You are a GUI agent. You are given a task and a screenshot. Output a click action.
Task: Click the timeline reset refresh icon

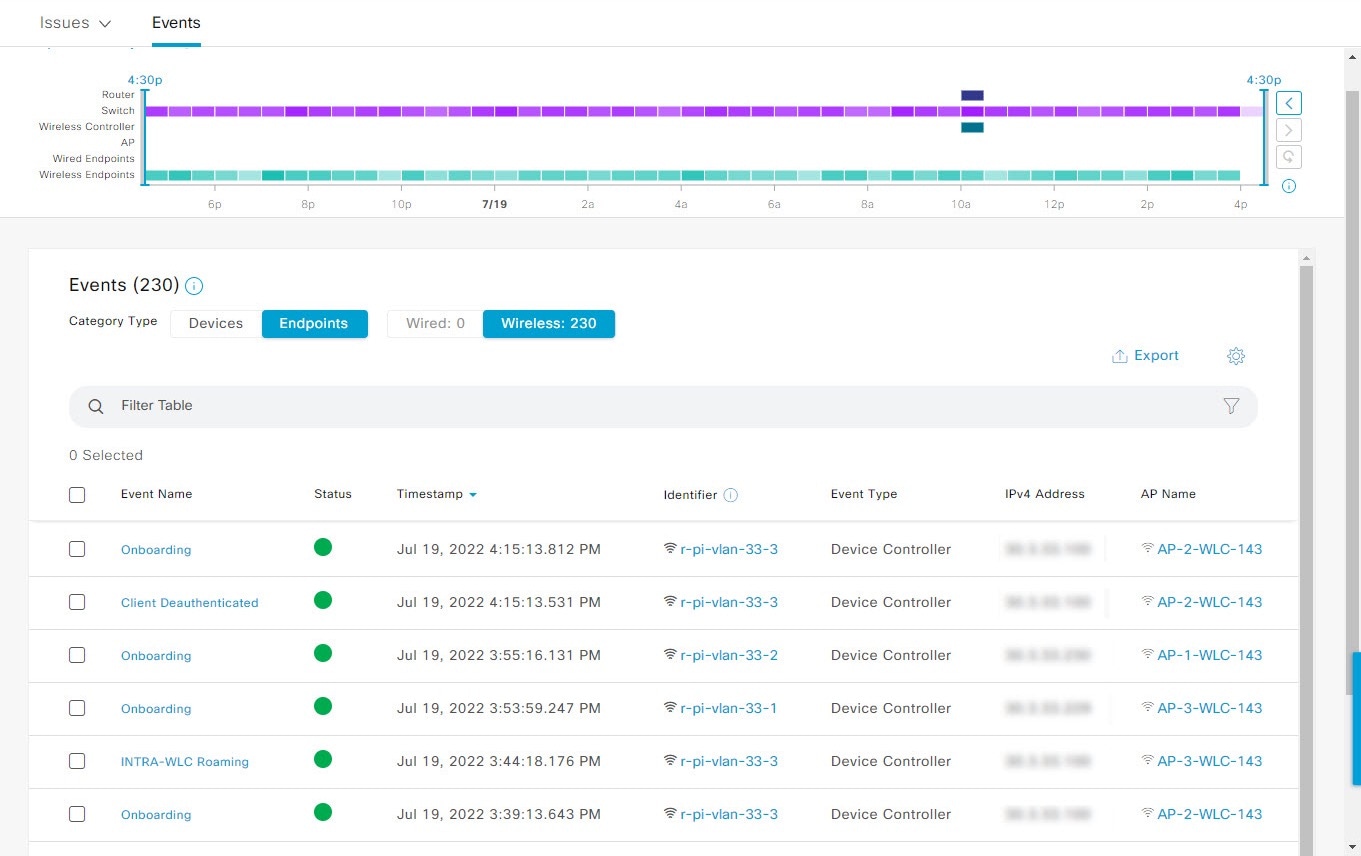tap(1289, 157)
